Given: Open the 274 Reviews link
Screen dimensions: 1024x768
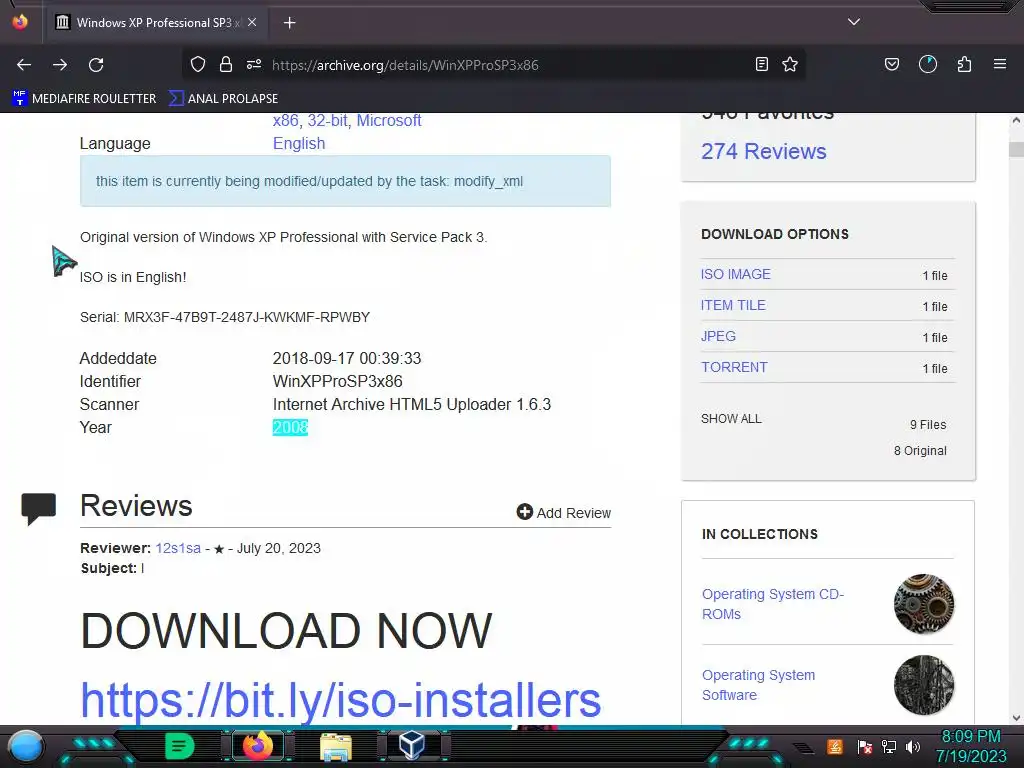Looking at the screenshot, I should pos(763,152).
